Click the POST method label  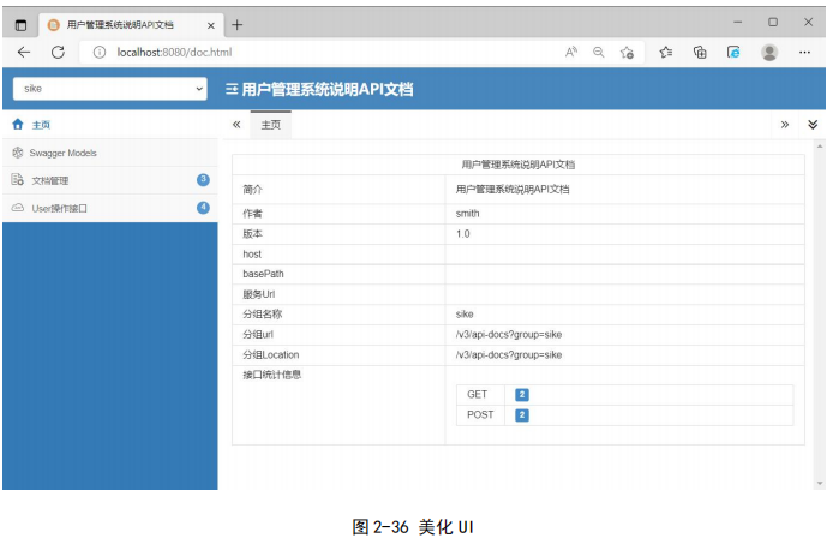pyautogui.click(x=480, y=415)
